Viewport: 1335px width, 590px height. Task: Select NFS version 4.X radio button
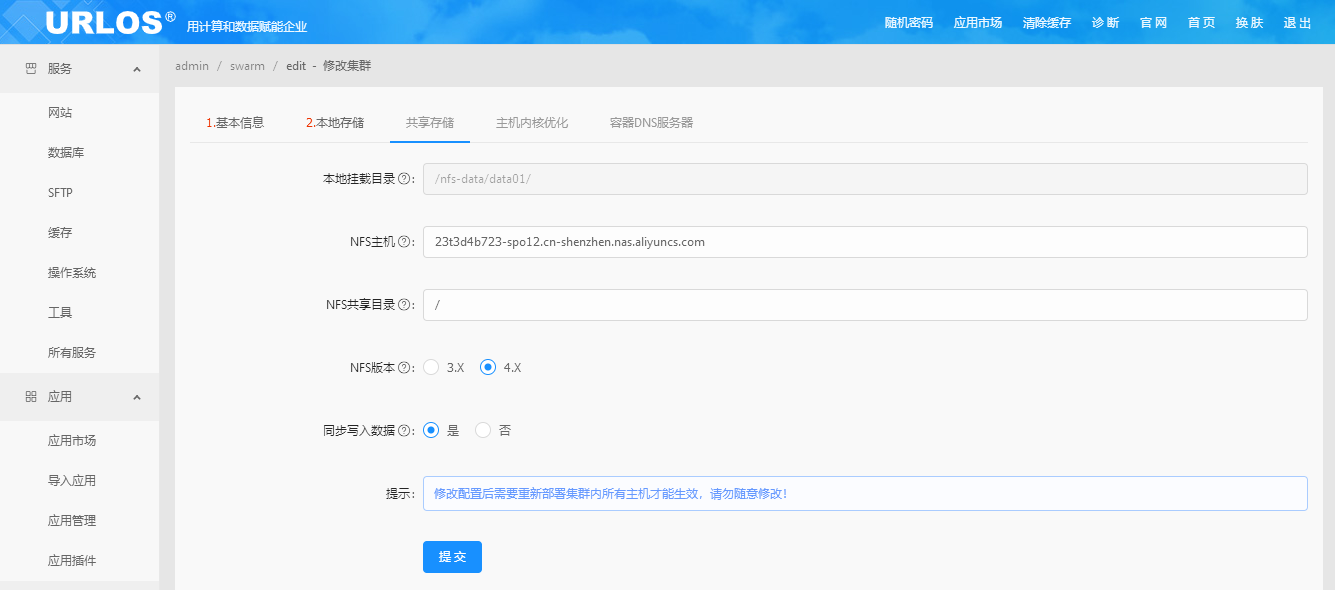(488, 367)
